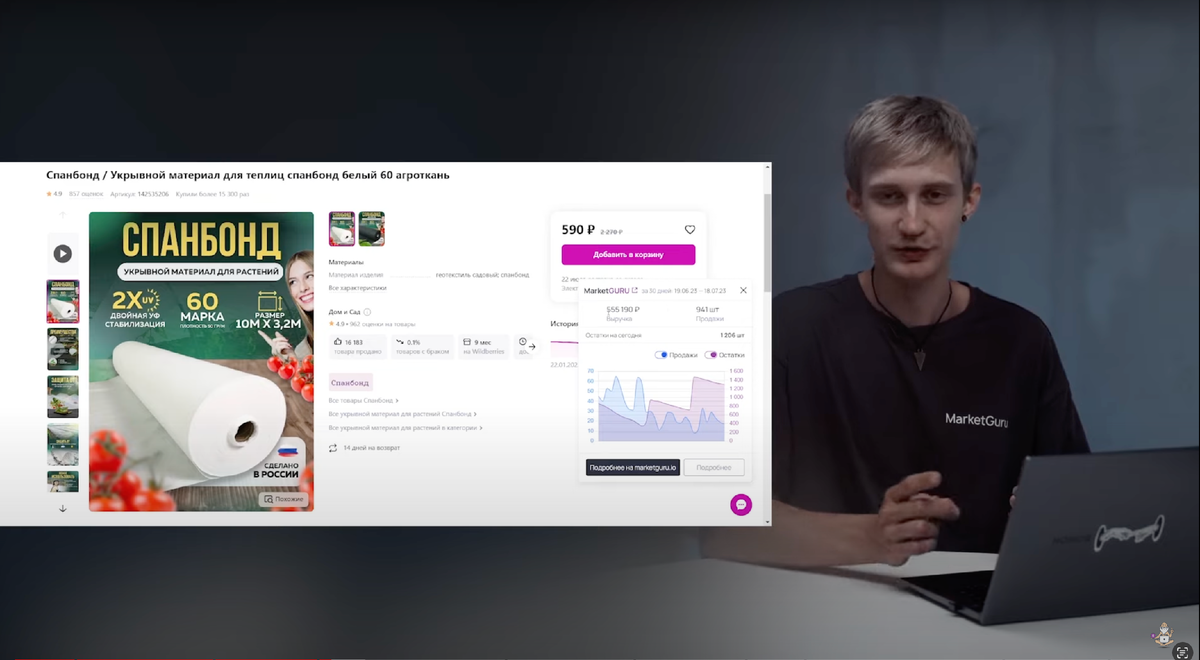1200x660 pixels.
Task: Select the white roll color variant thumbnail
Action: tap(342, 229)
